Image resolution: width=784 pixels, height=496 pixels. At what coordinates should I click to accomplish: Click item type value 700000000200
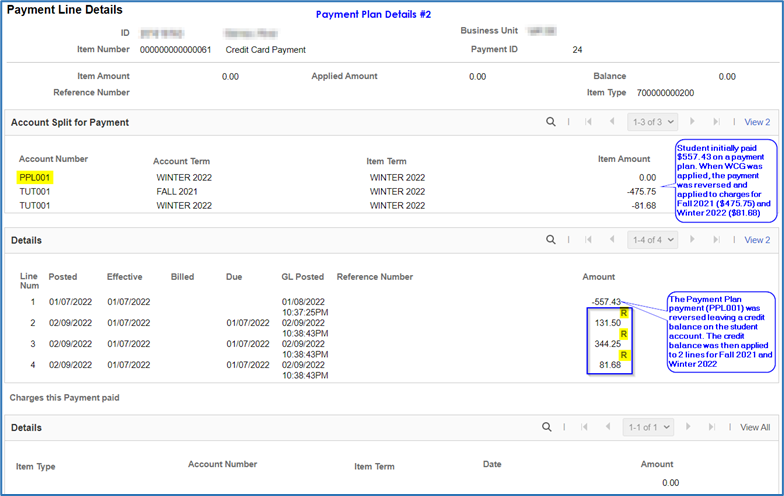[x=665, y=92]
